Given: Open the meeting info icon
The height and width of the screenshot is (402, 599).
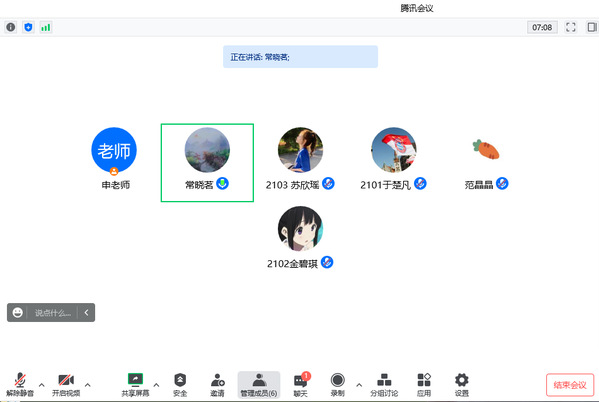Looking at the screenshot, I should [11, 27].
